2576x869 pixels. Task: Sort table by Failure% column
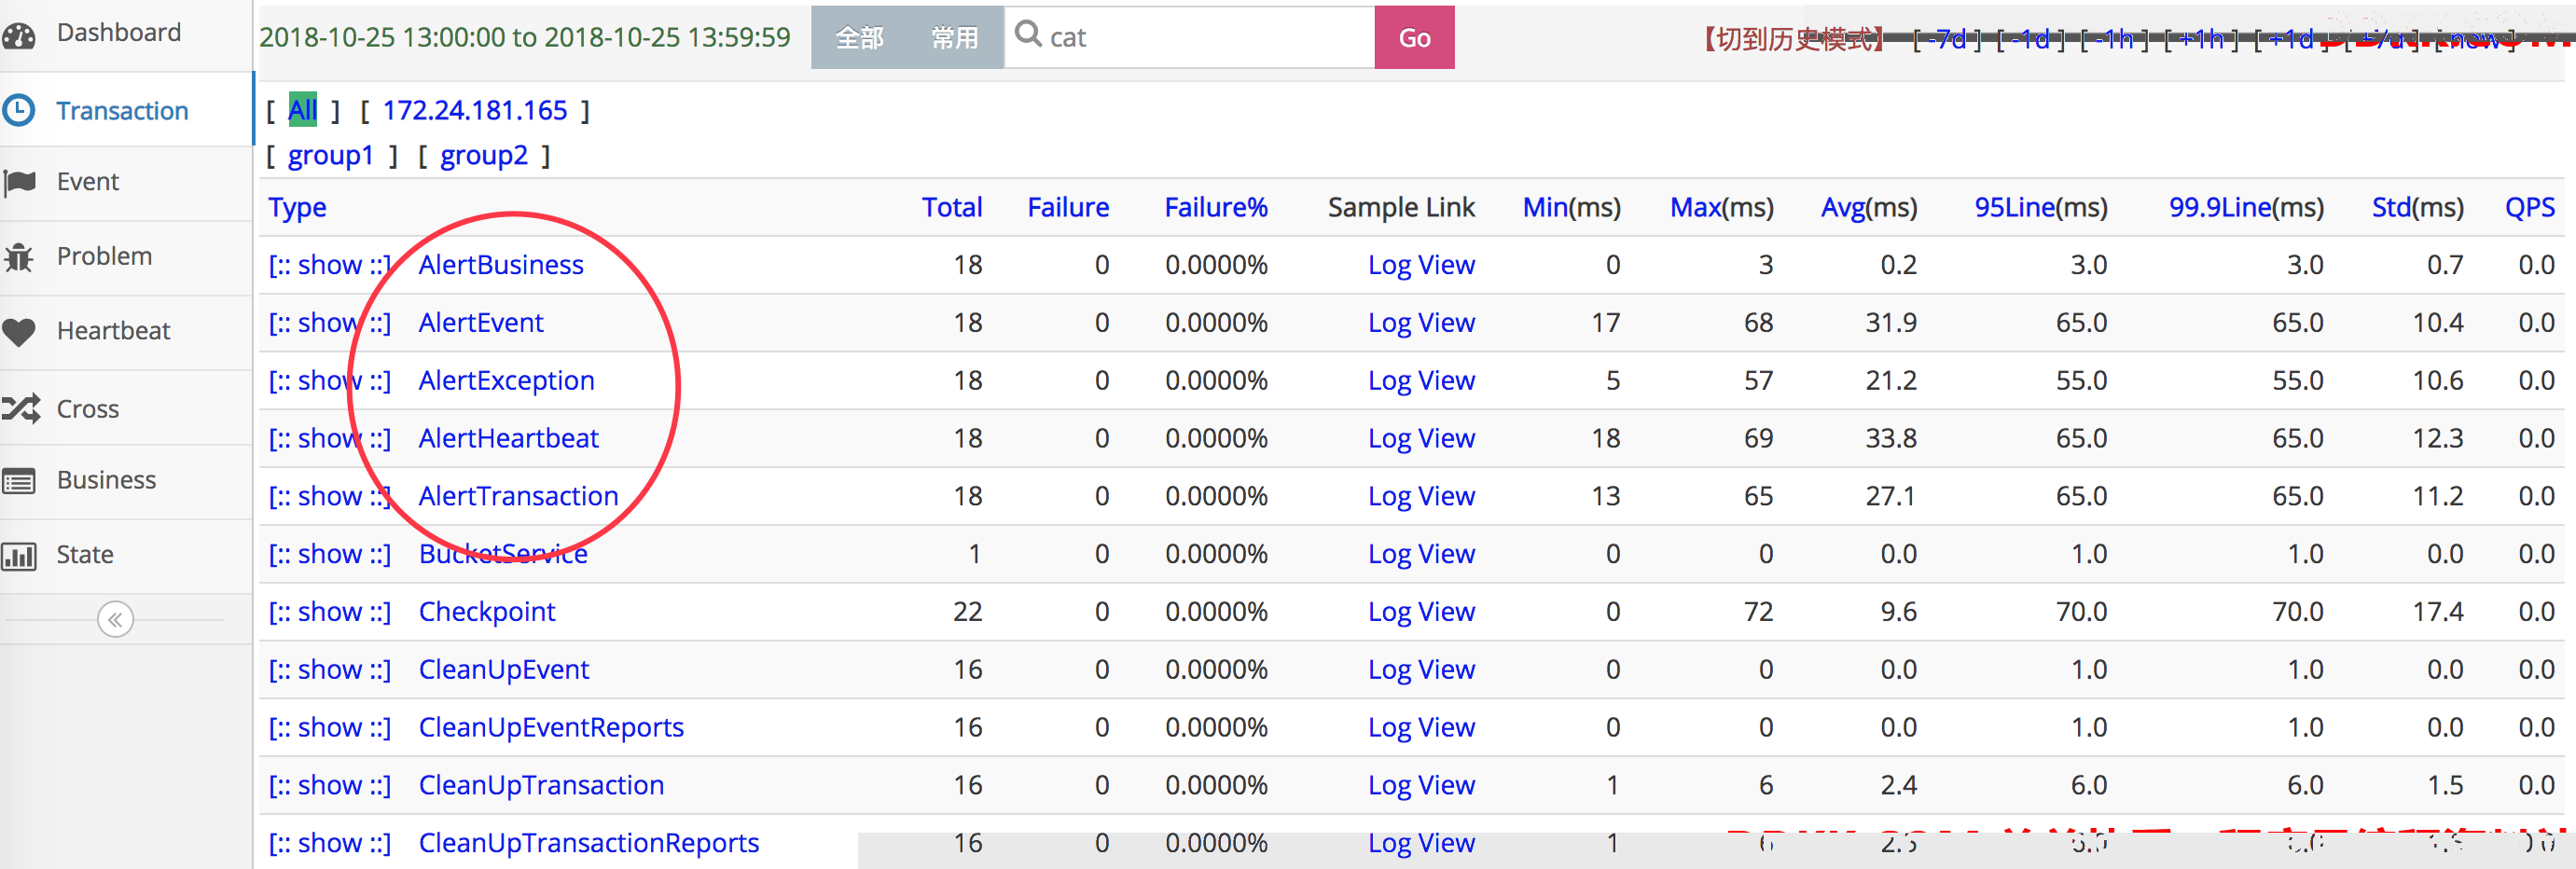[1216, 207]
